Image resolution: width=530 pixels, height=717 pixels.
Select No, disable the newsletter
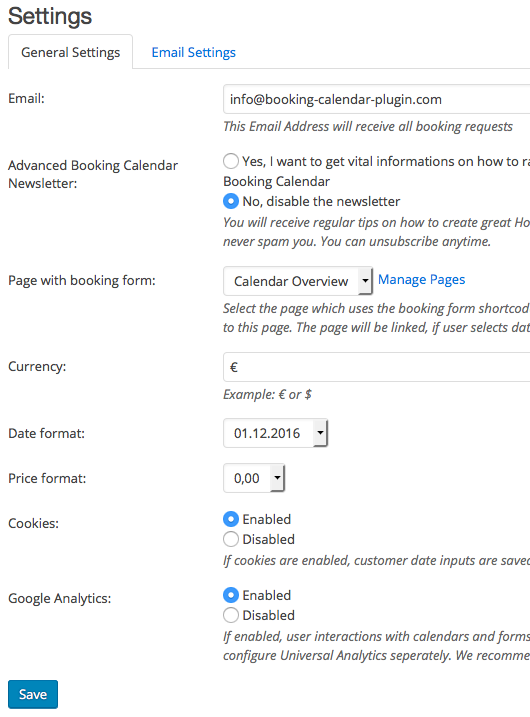pos(231,201)
